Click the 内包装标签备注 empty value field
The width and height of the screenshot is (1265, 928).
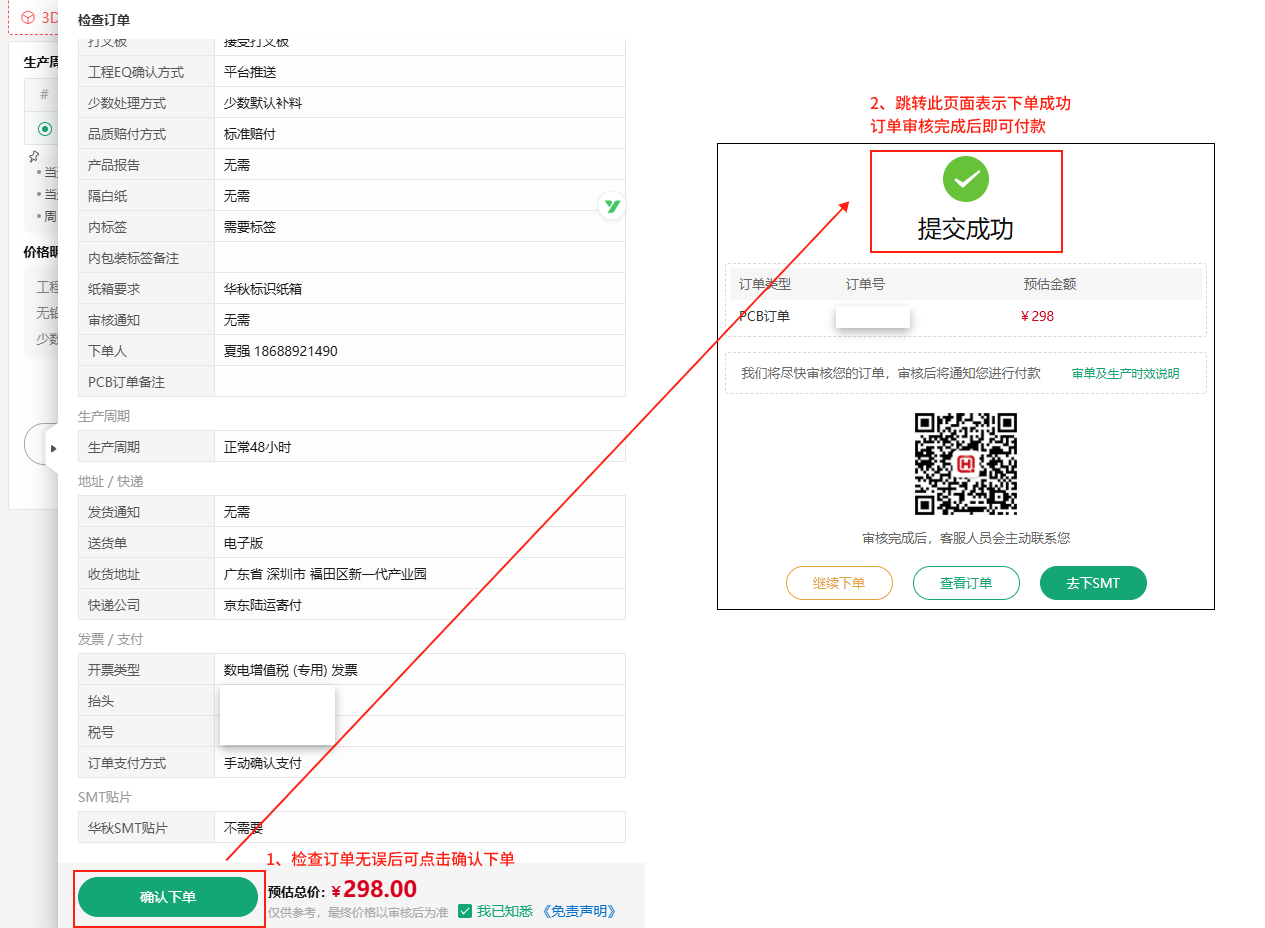coord(419,258)
